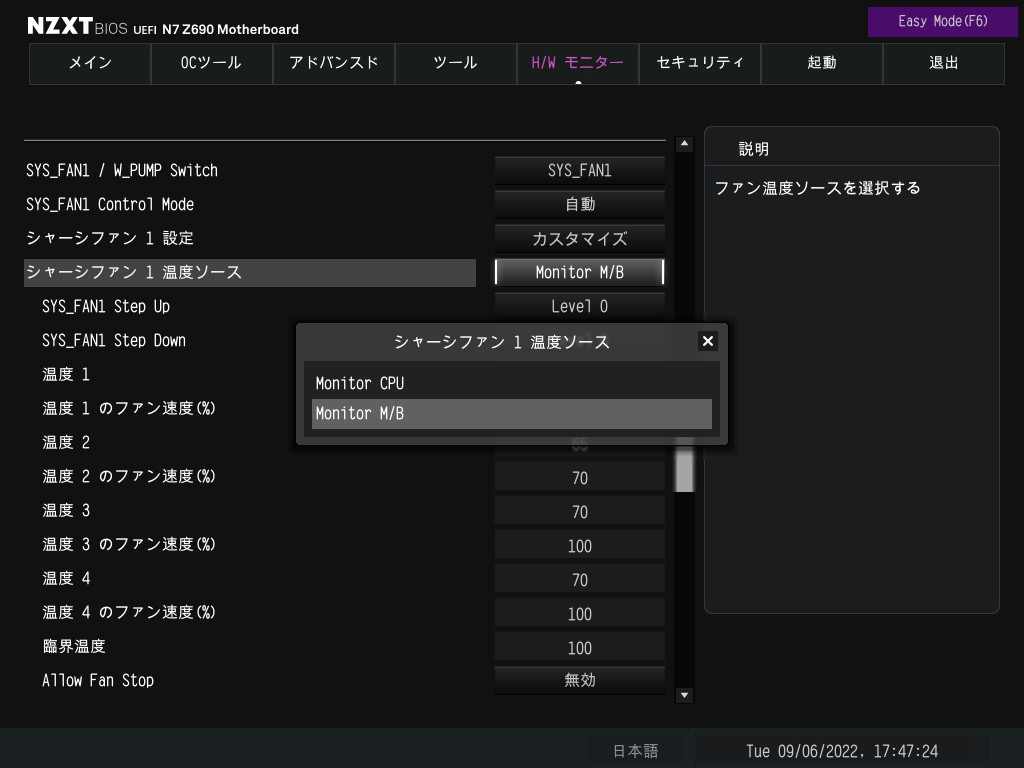Open SYS_FAN1 Step Up Level 0 dropdown
1024x768 pixels.
pyautogui.click(x=579, y=306)
